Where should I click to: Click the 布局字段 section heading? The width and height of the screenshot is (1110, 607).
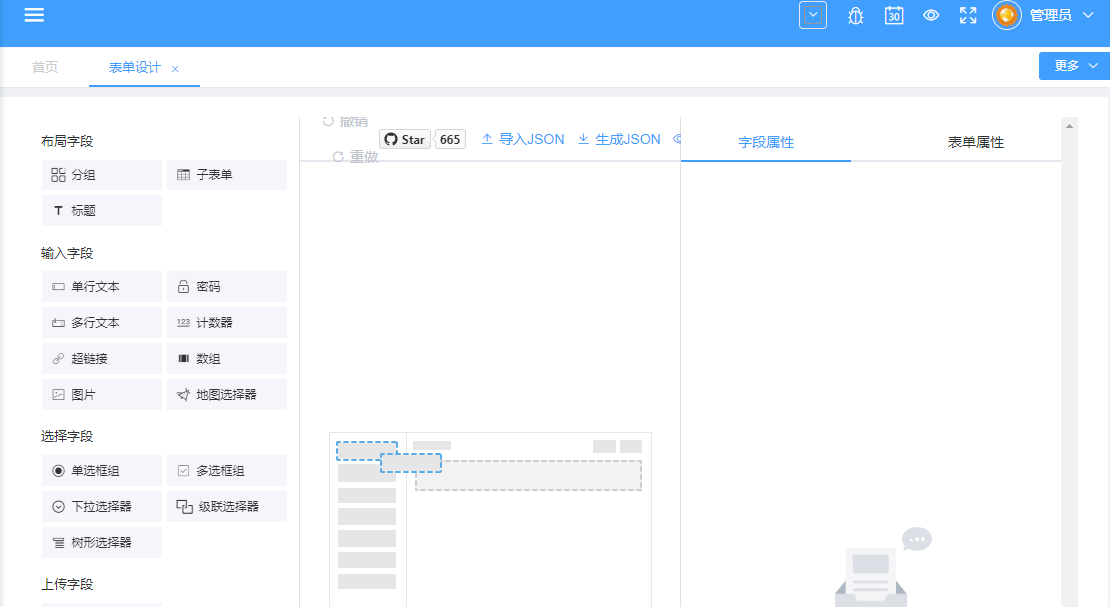point(67,141)
